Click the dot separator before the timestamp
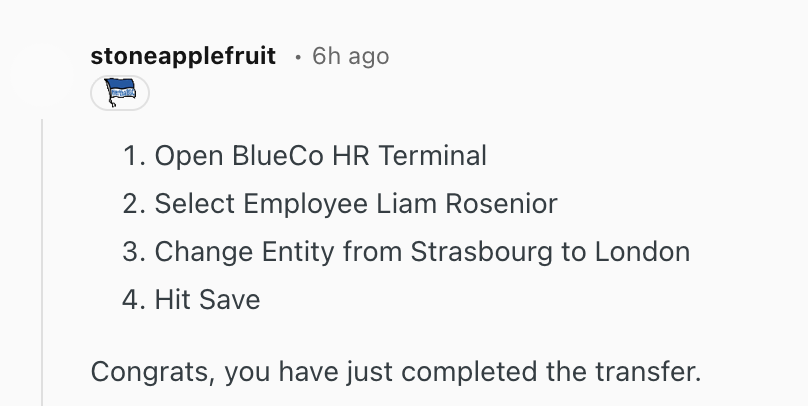The width and height of the screenshot is (808, 406). click(297, 57)
